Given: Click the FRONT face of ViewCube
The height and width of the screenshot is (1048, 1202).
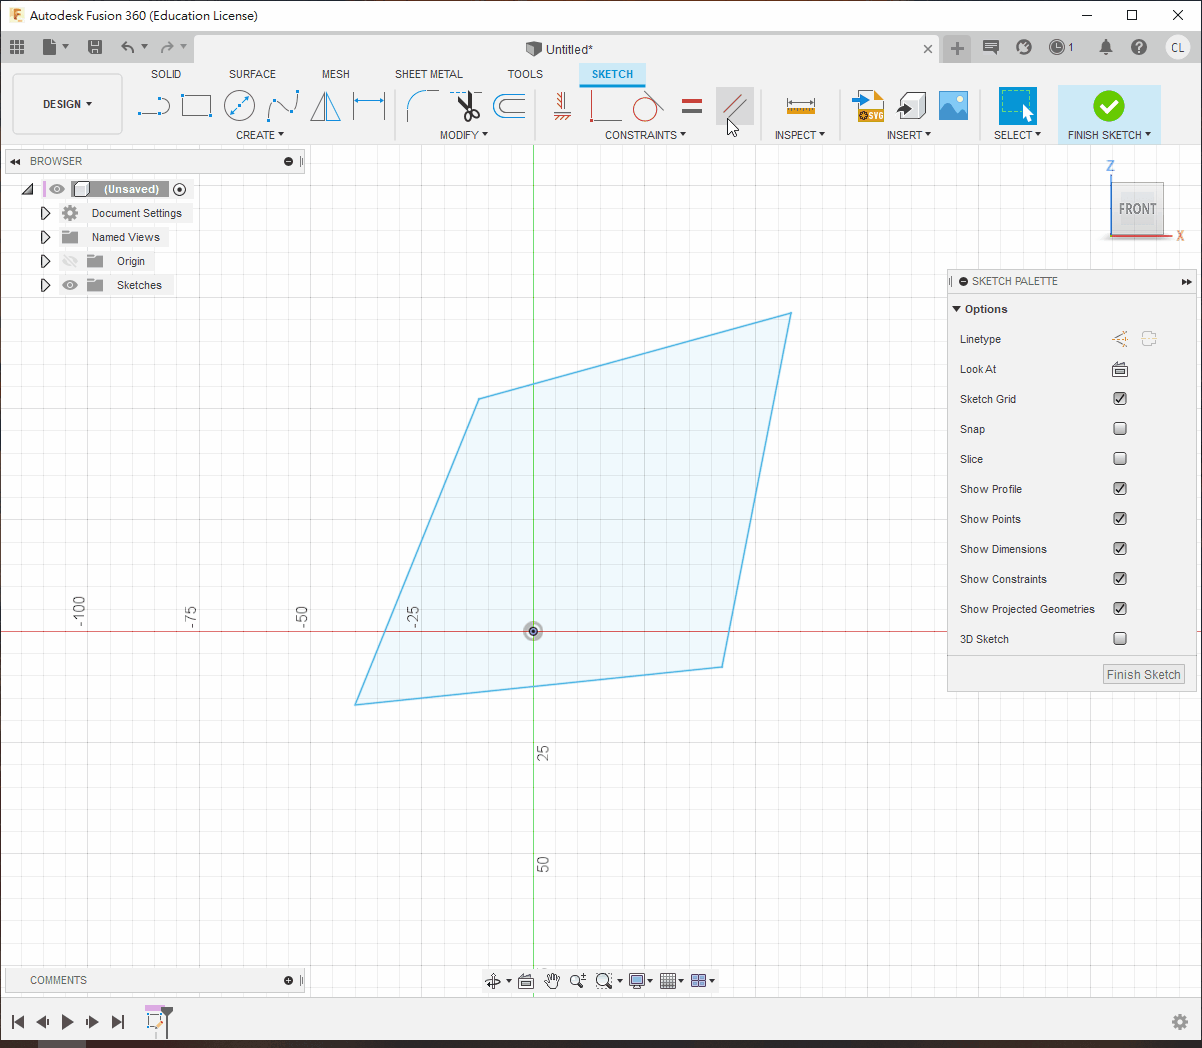Looking at the screenshot, I should tap(1137, 209).
